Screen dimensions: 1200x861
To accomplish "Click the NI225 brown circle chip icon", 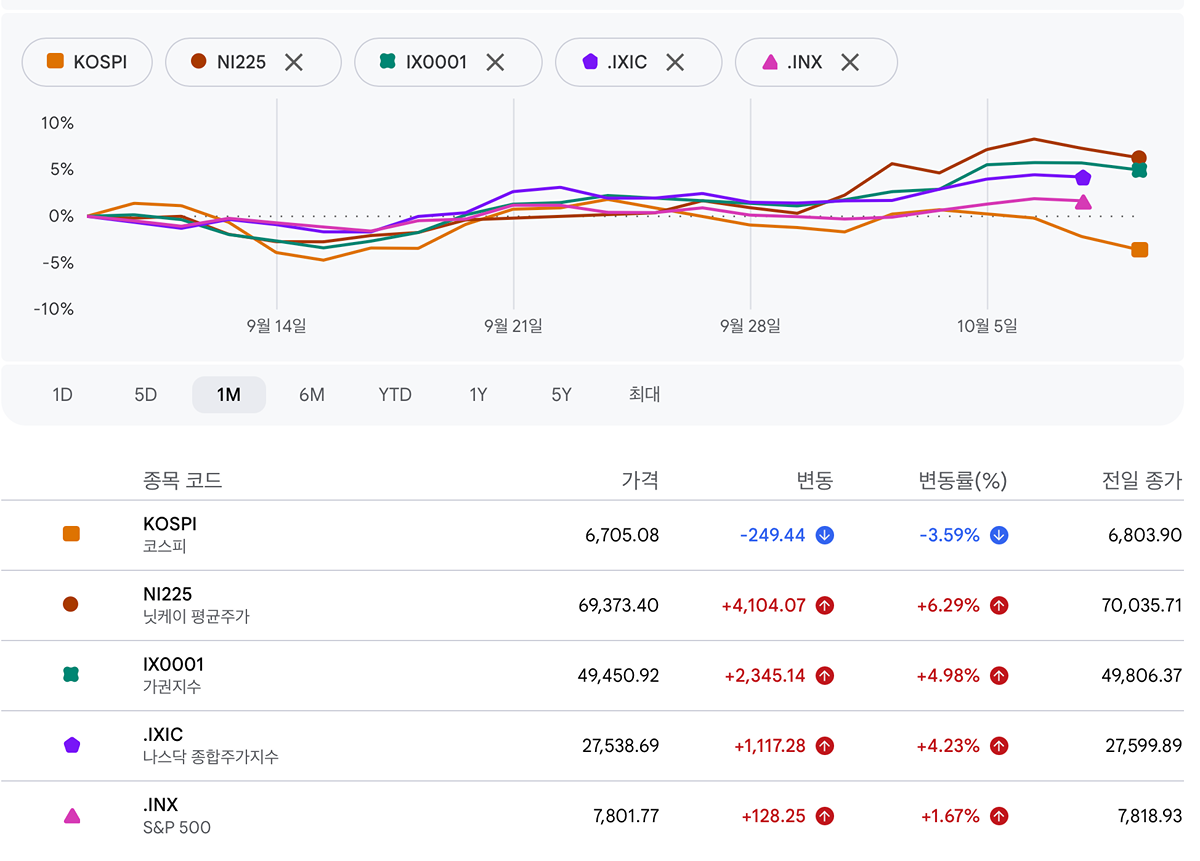I will pos(199,62).
